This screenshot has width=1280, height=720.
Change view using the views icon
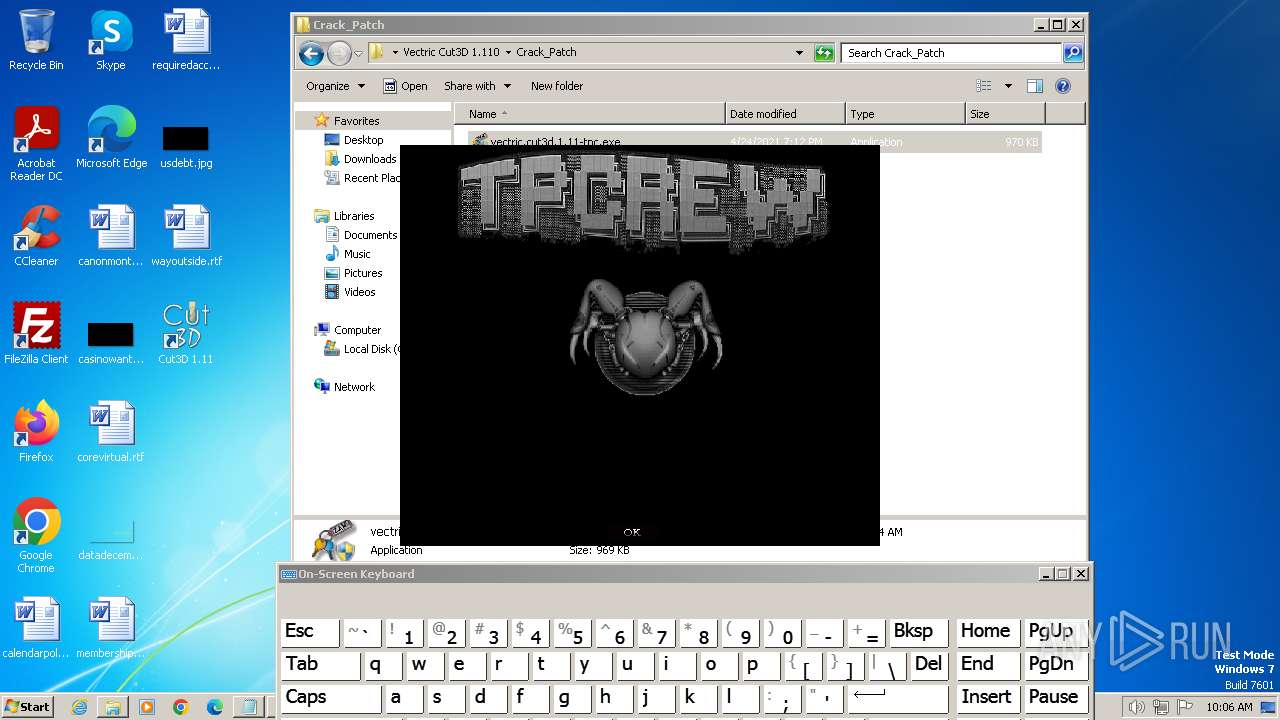(x=984, y=86)
